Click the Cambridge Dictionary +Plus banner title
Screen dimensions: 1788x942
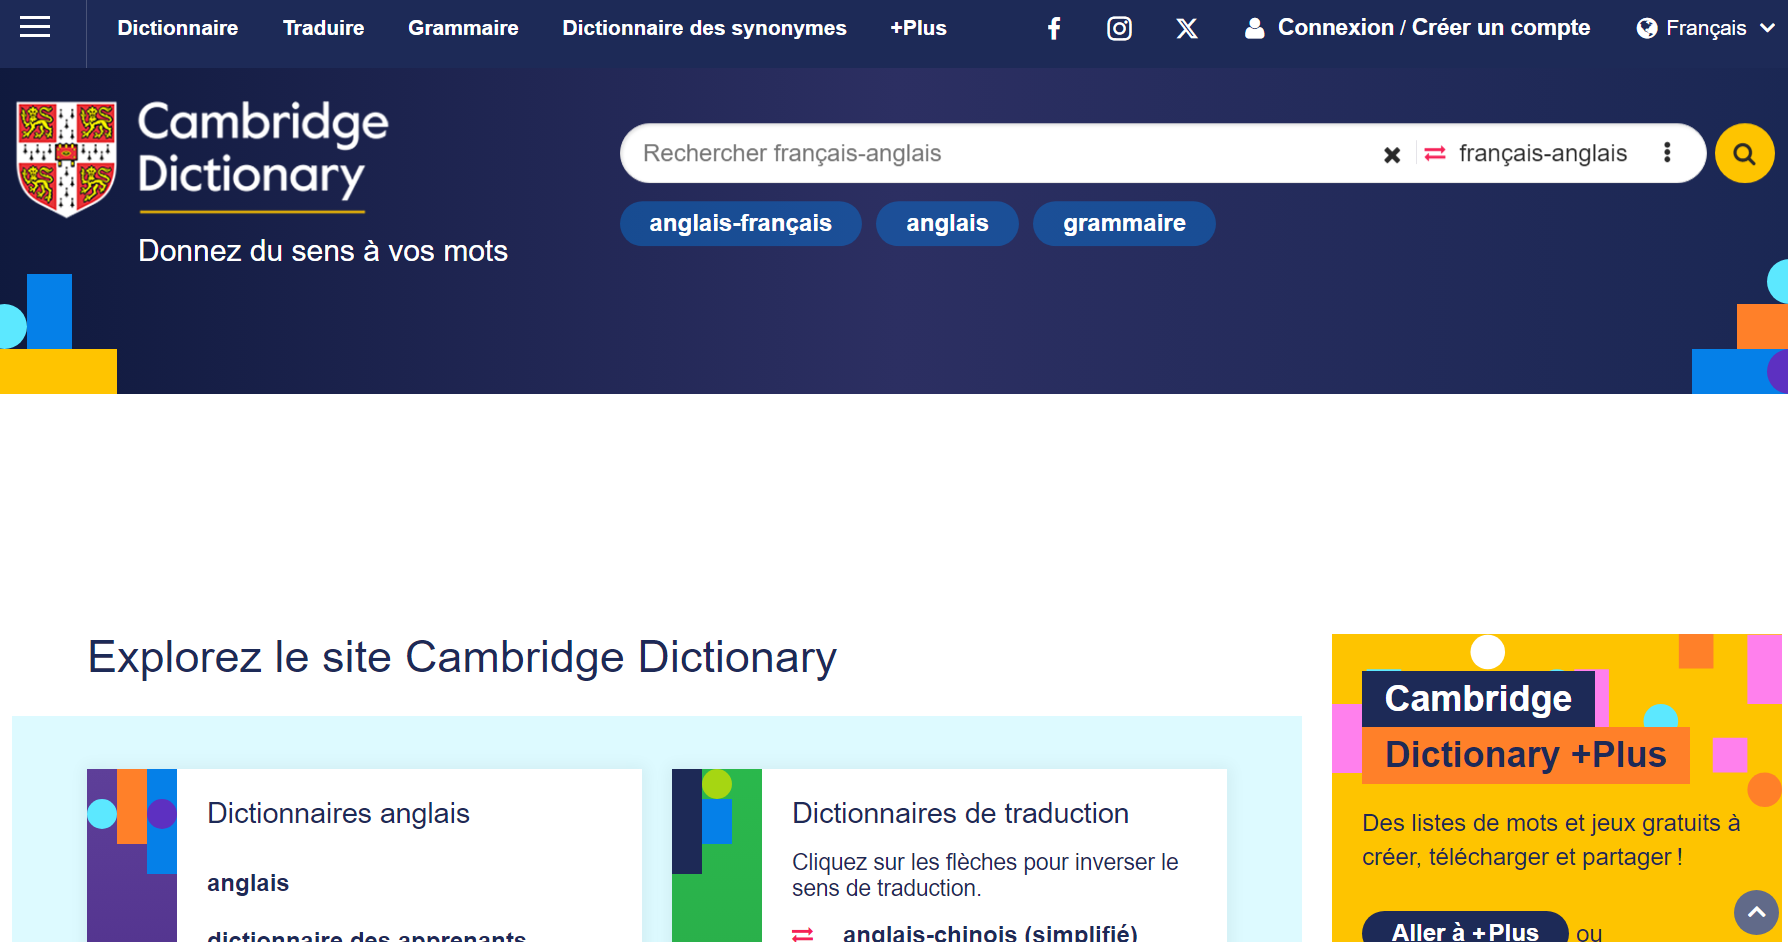(1525, 727)
